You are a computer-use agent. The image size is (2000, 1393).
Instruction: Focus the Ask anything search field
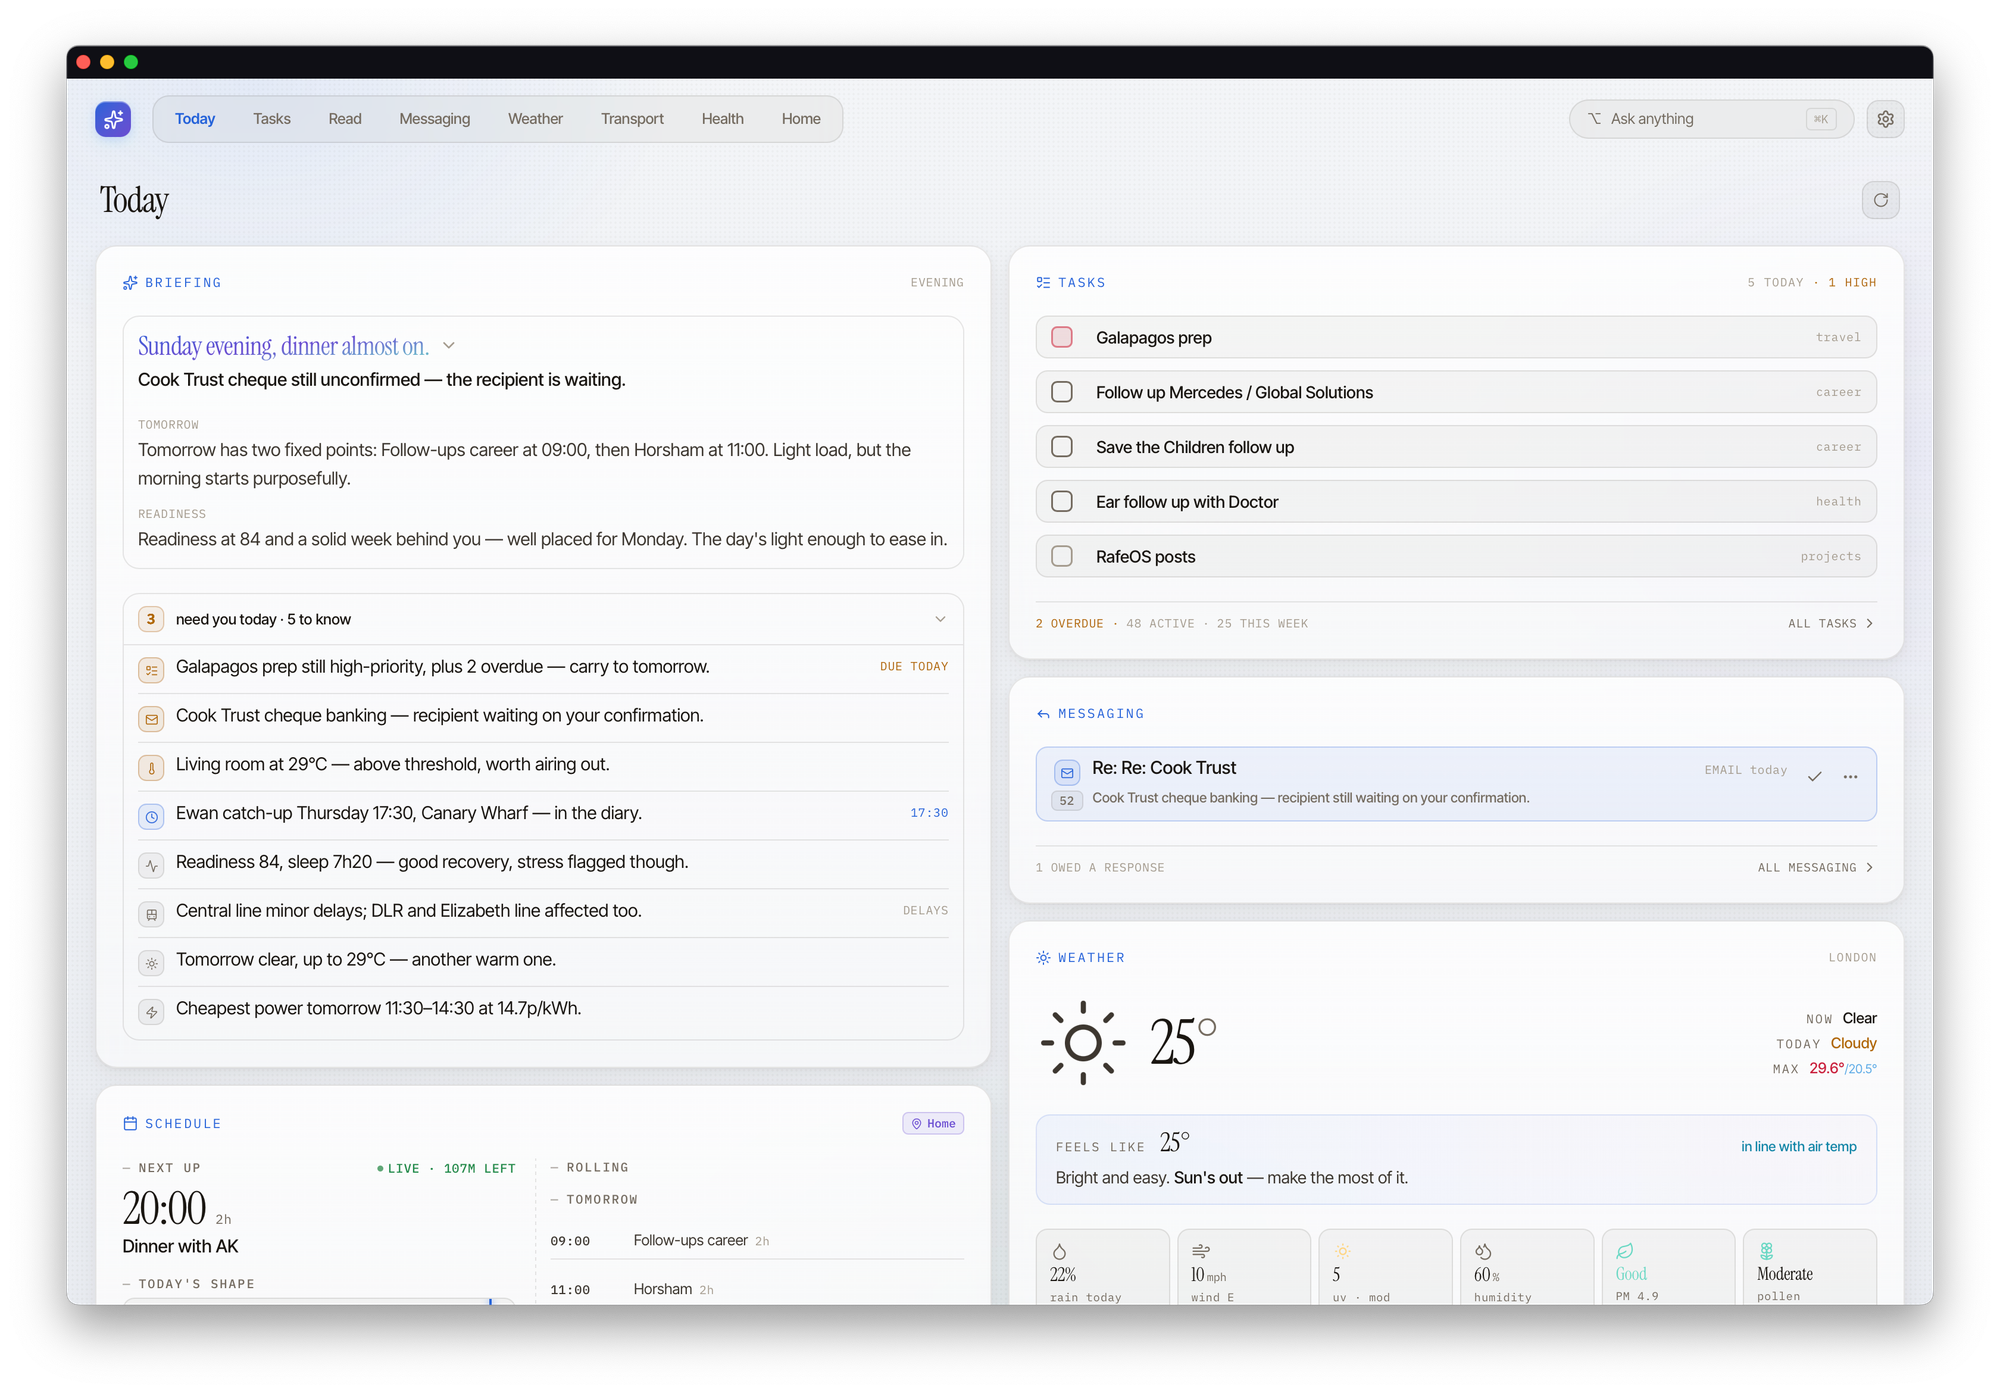point(1711,119)
